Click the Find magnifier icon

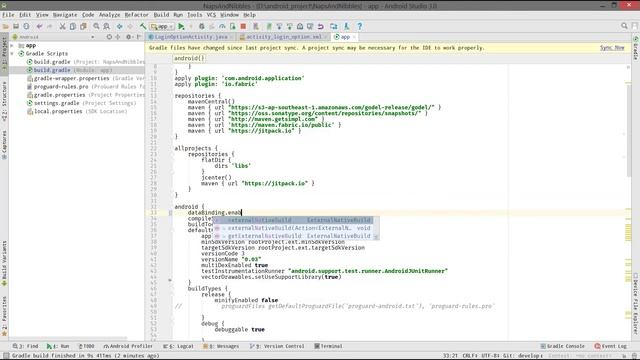(x=96, y=27)
